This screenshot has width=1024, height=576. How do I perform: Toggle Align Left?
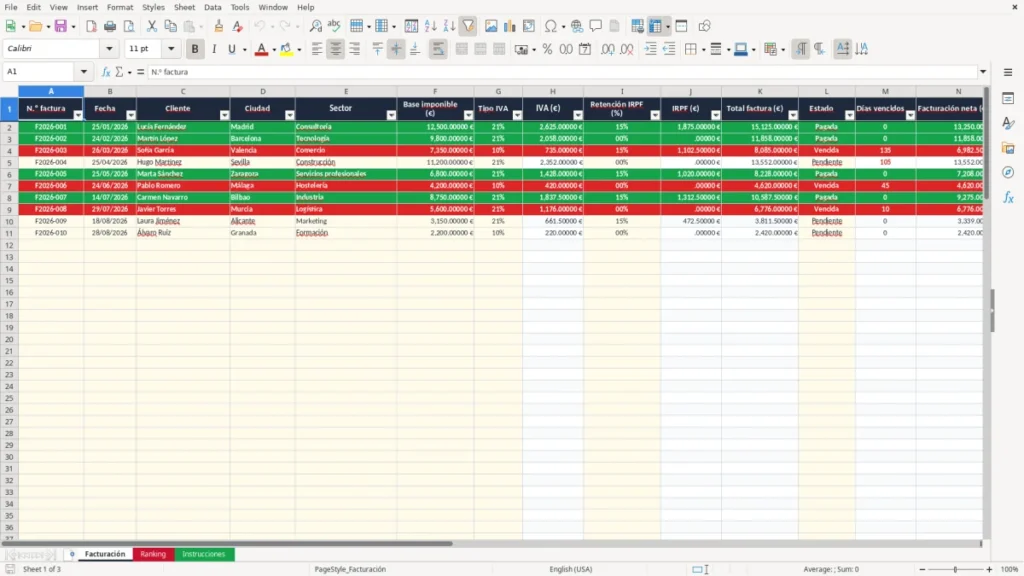pyautogui.click(x=317, y=49)
